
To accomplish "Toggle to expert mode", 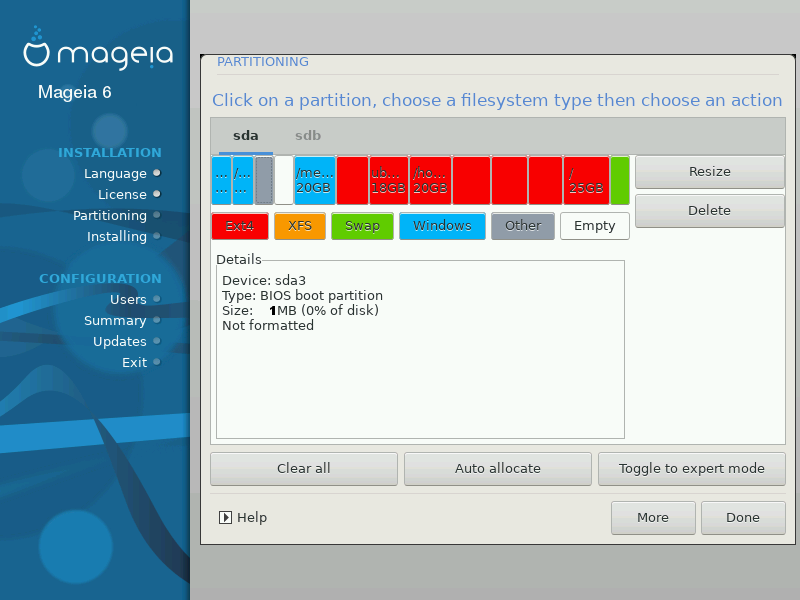I will point(691,469).
